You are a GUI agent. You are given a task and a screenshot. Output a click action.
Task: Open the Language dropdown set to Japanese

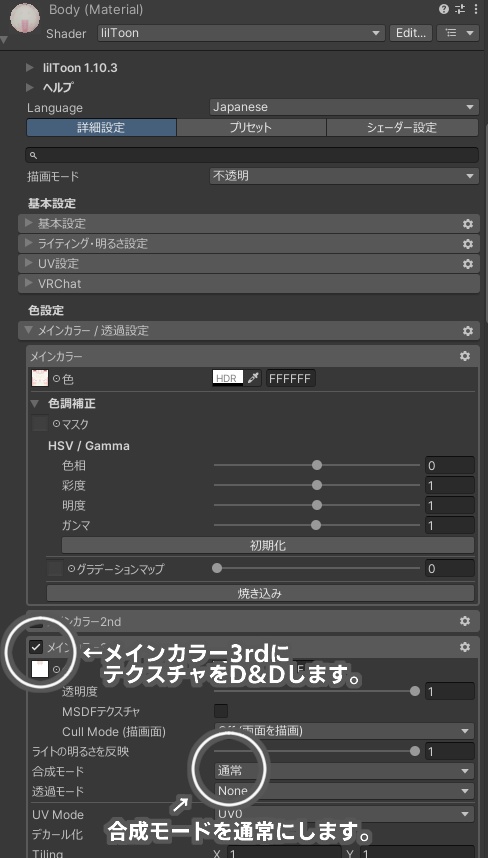point(344,107)
